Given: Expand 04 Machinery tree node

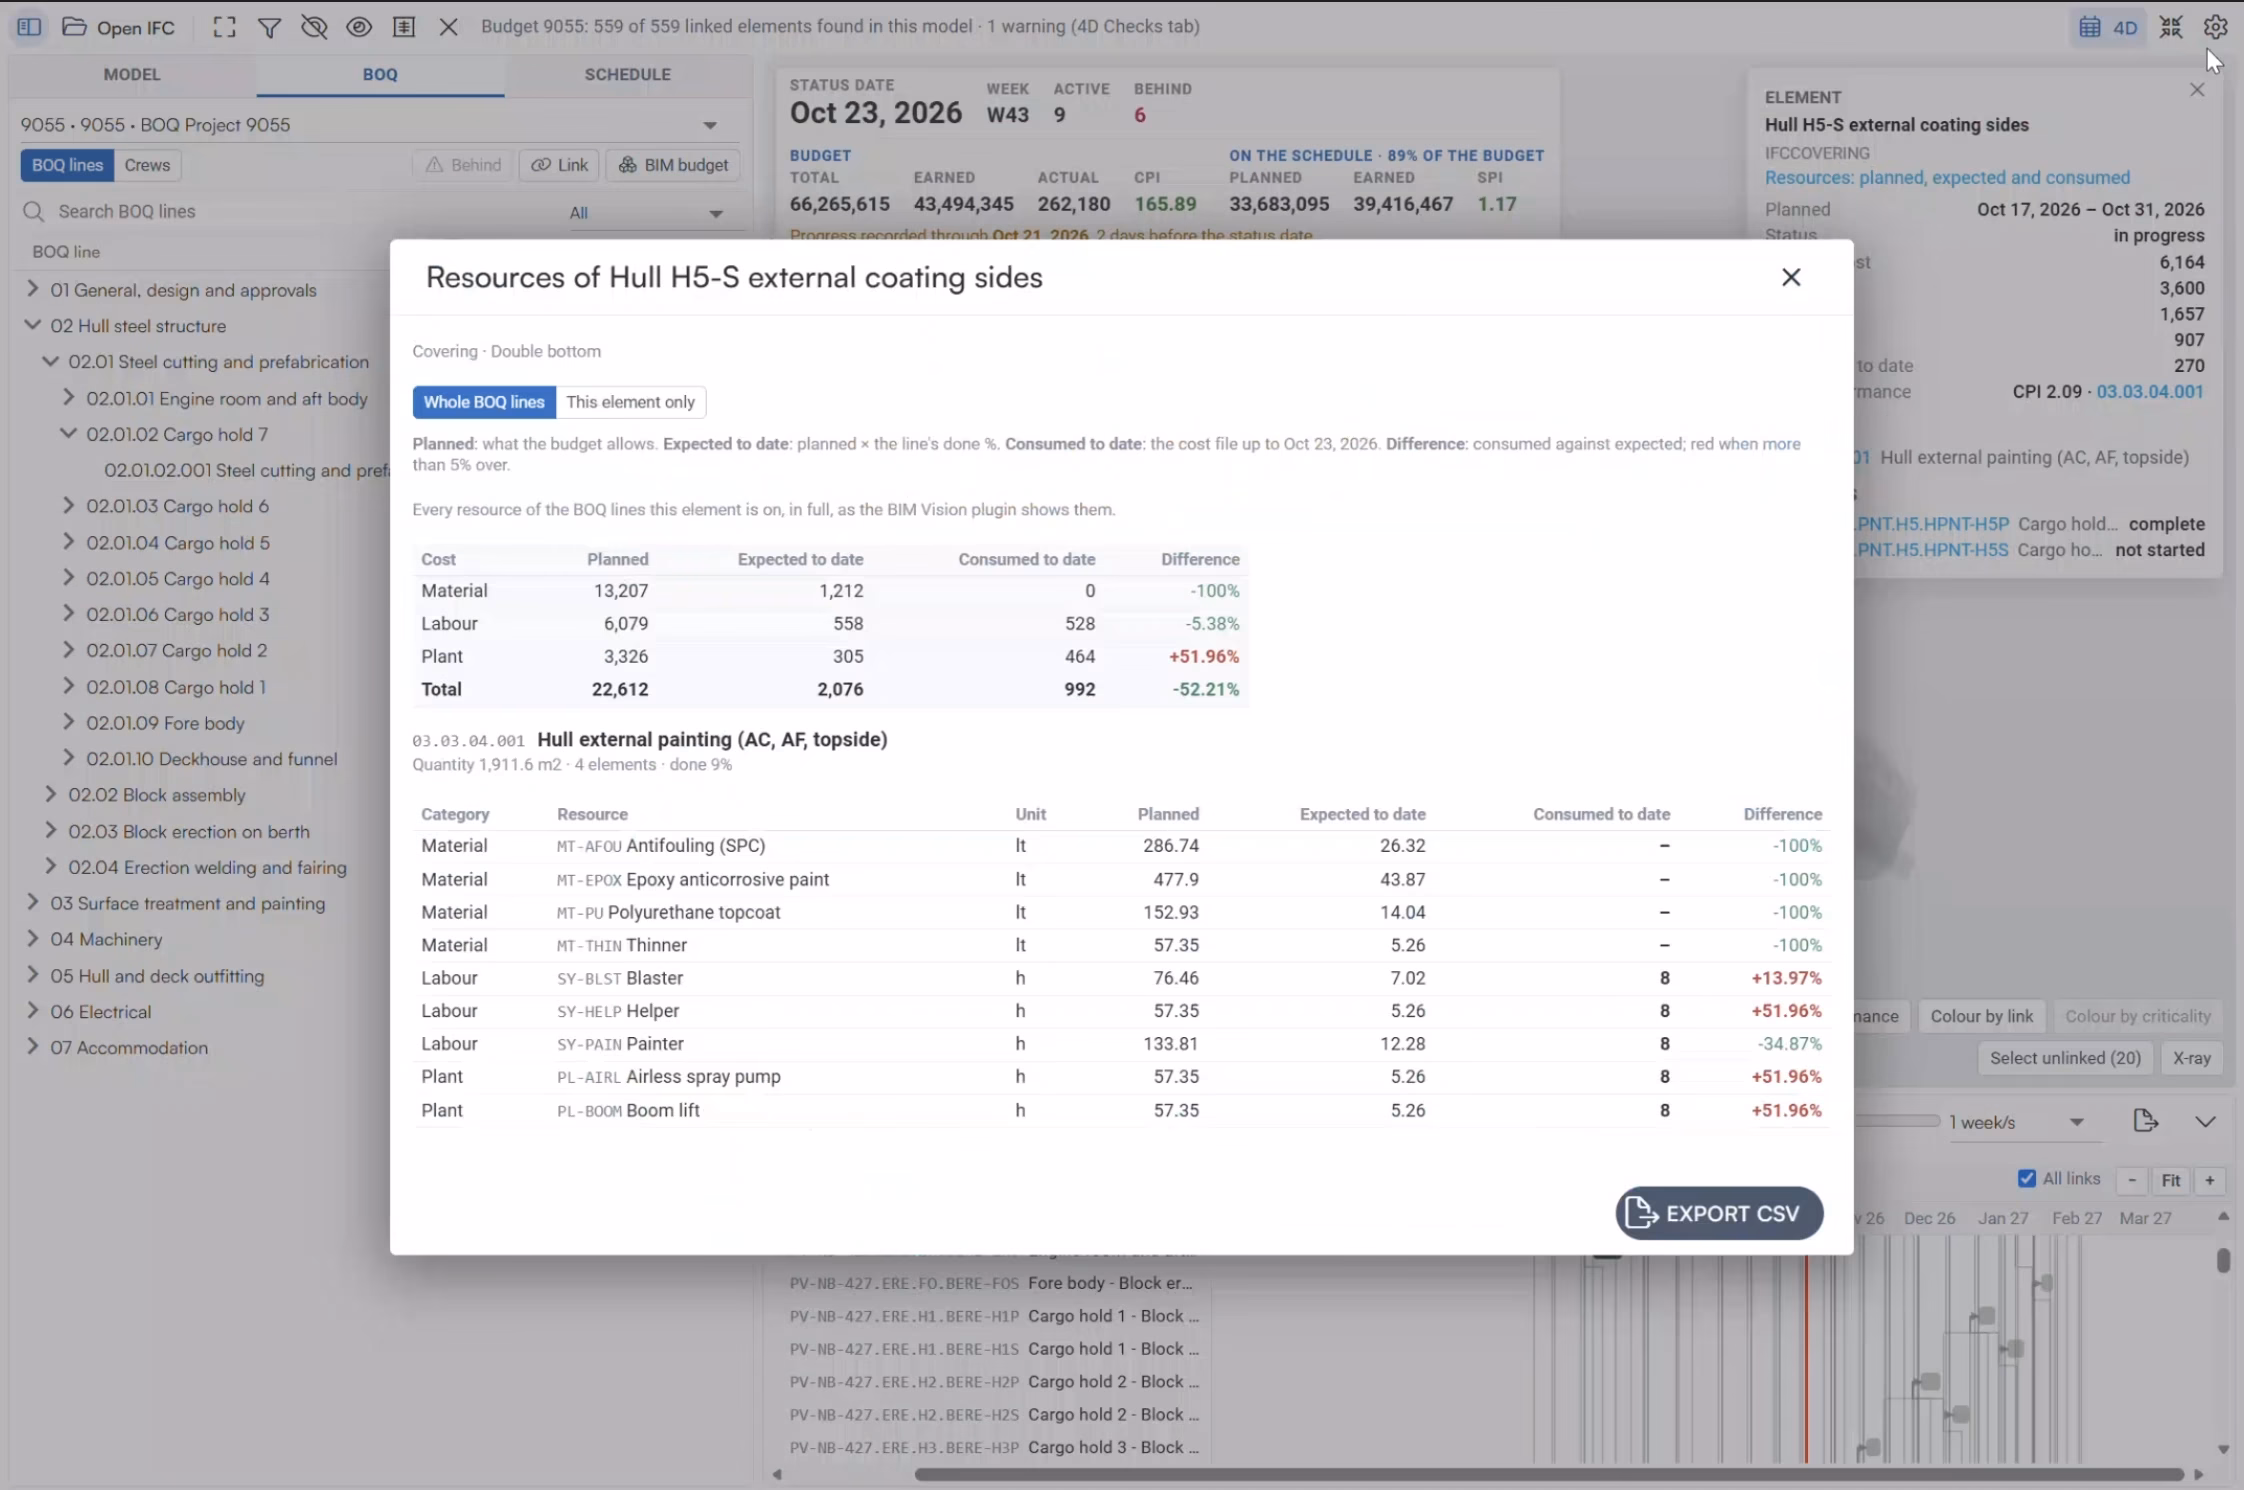Looking at the screenshot, I should pos(32,938).
